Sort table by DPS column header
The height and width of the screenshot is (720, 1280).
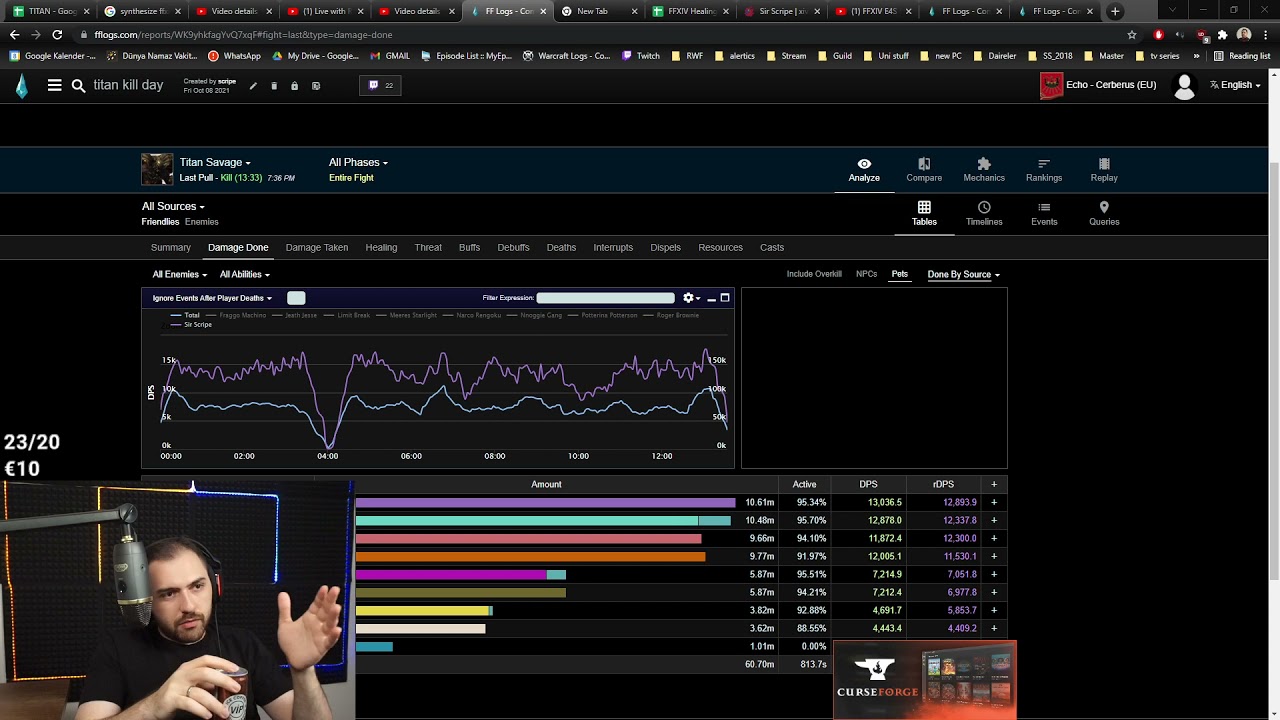point(868,484)
